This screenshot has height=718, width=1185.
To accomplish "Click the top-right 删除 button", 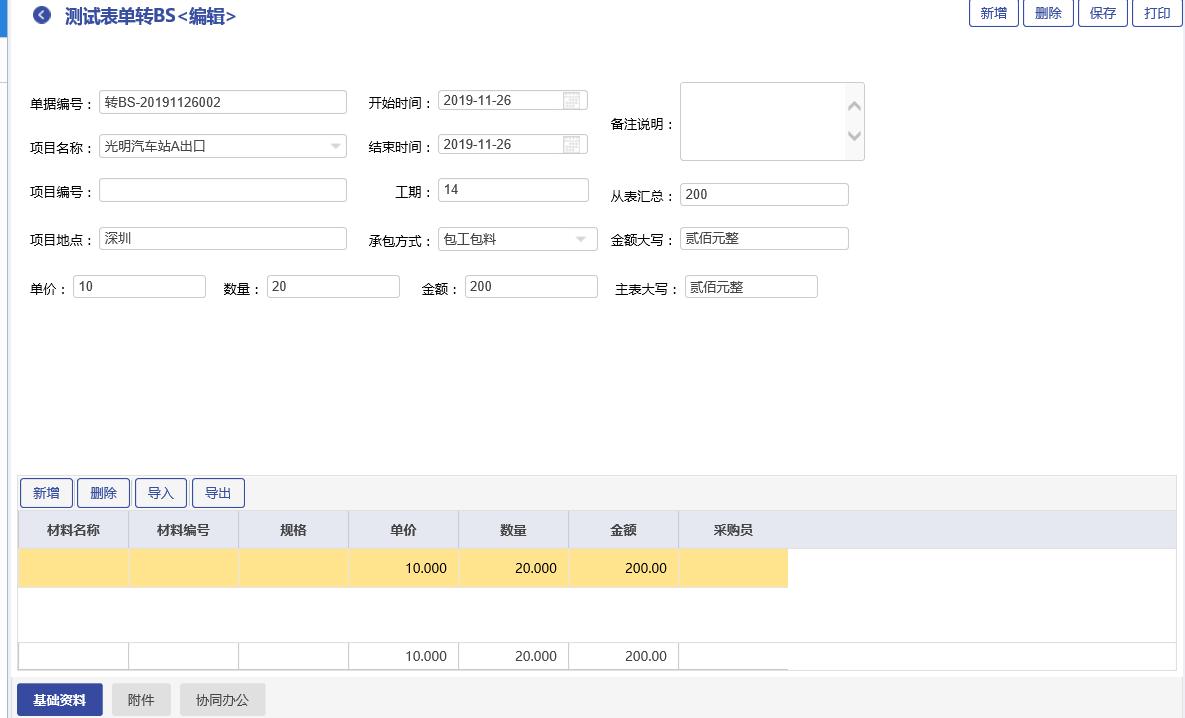I will point(1048,13).
